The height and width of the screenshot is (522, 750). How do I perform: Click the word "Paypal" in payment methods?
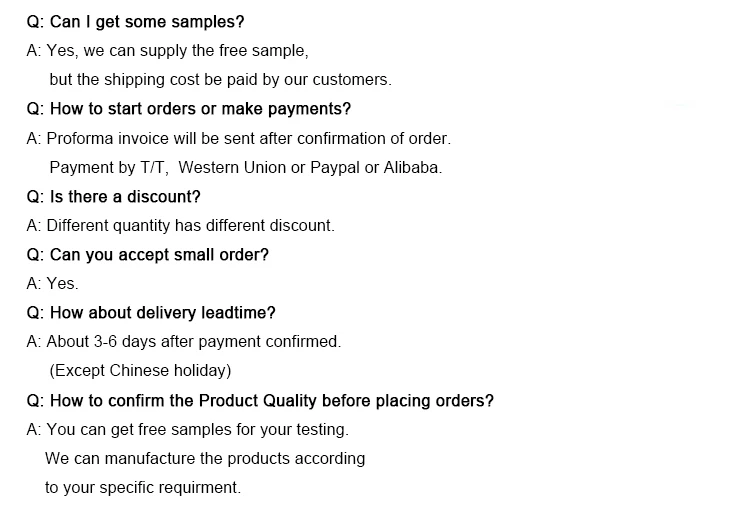[335, 167]
